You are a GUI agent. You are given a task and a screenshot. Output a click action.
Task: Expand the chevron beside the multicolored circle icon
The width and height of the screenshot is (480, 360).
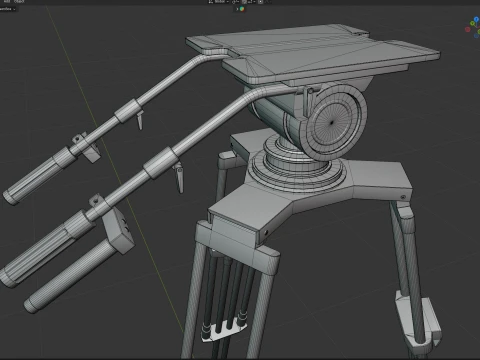237,9
